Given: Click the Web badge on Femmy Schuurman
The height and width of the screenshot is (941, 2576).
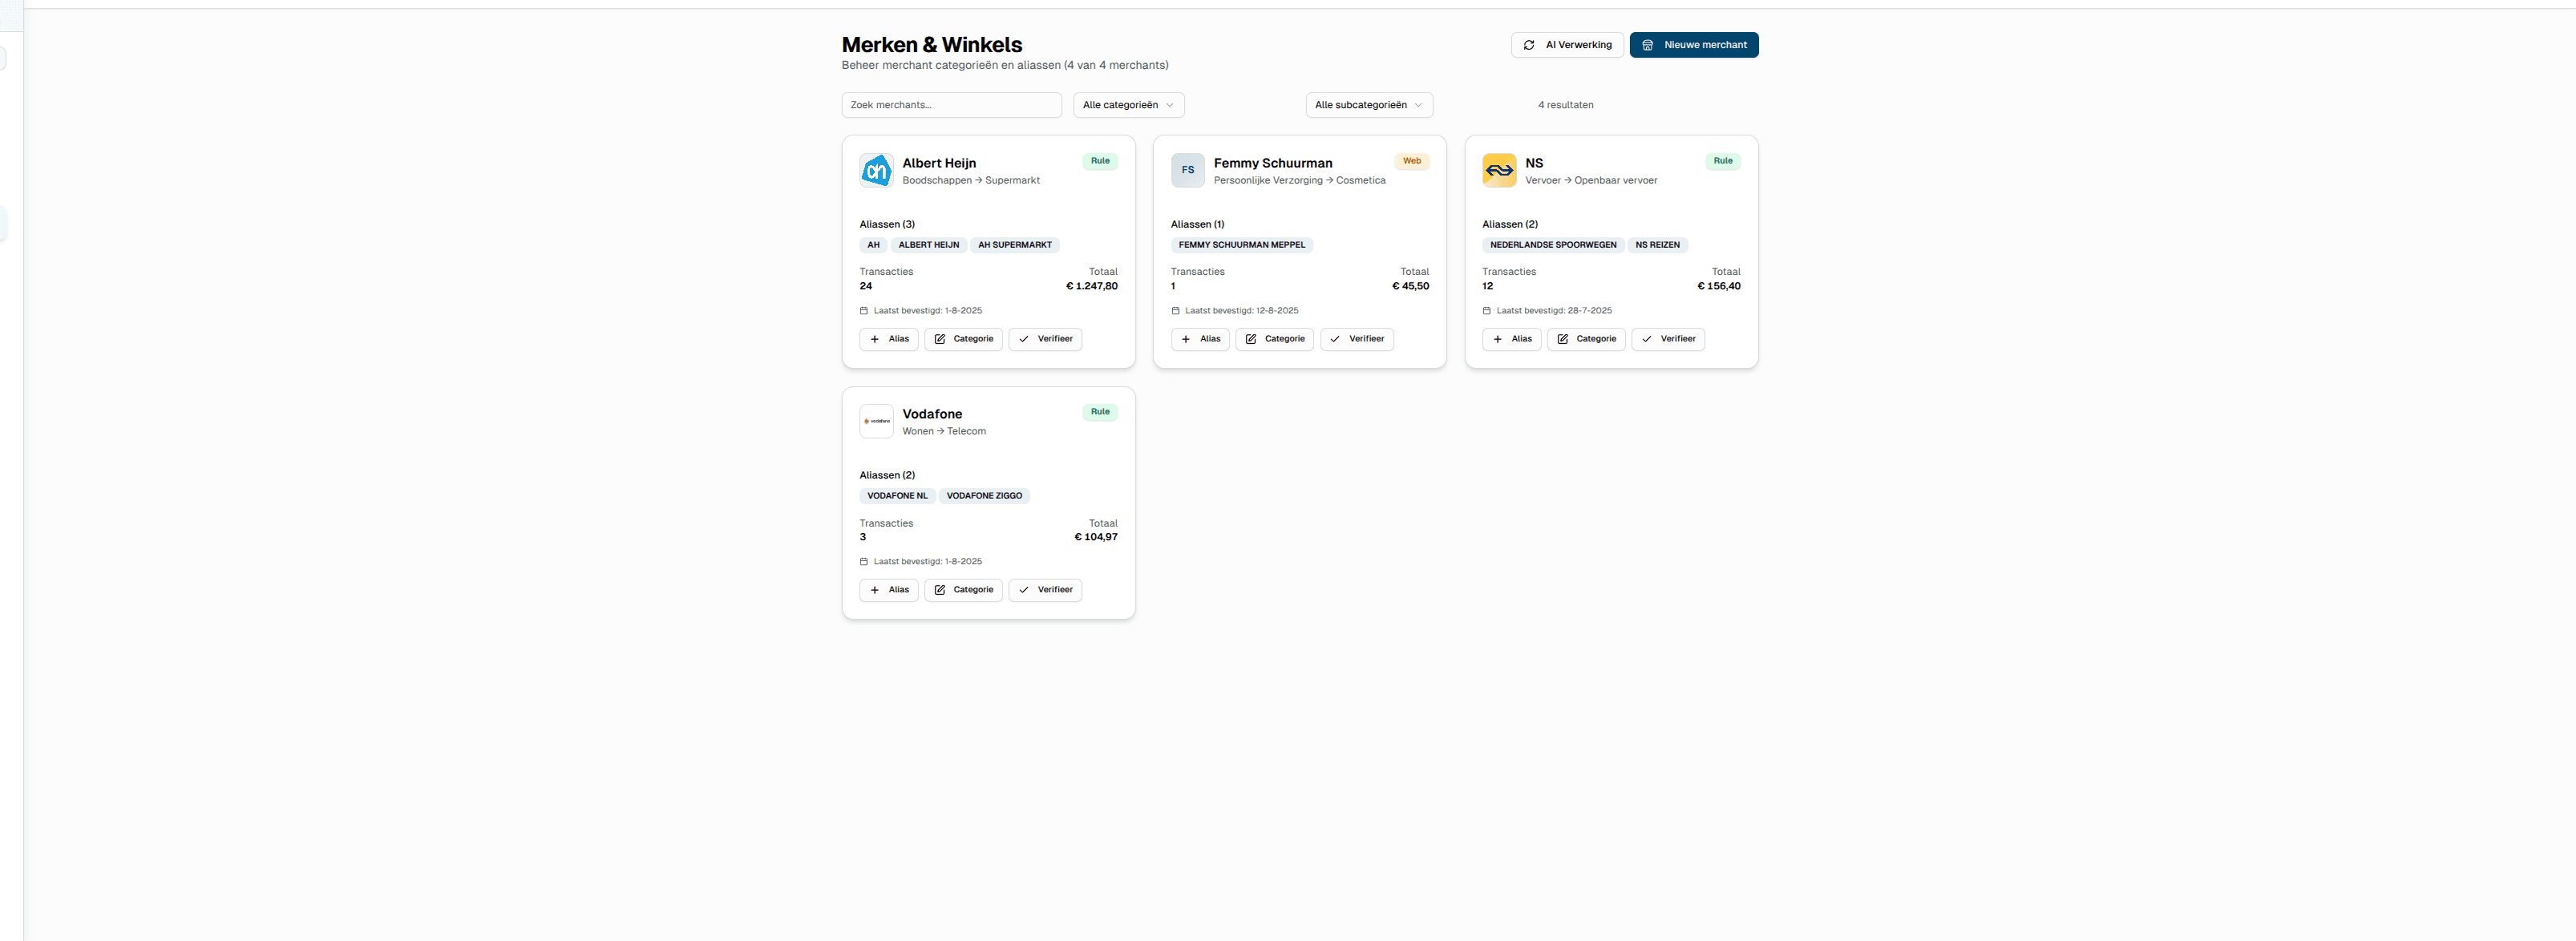Looking at the screenshot, I should [x=1411, y=161].
